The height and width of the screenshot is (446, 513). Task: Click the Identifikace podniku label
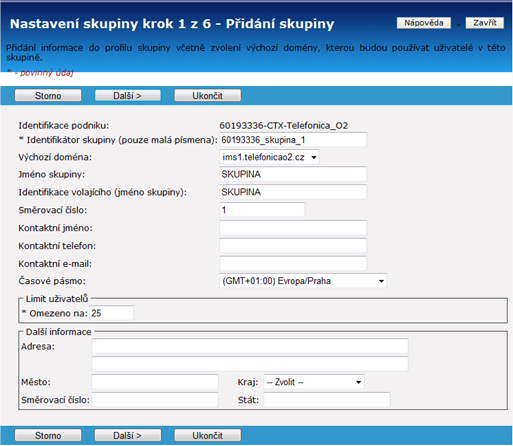[64, 126]
